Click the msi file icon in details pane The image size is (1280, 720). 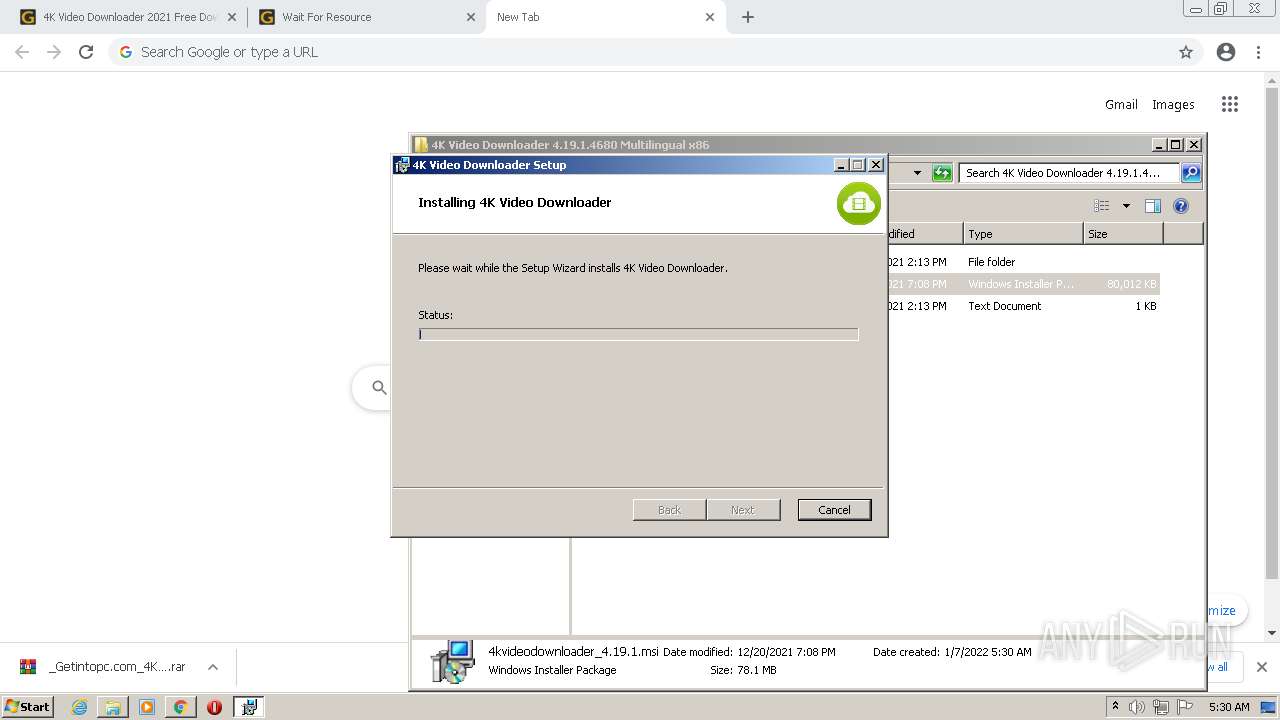click(452, 661)
